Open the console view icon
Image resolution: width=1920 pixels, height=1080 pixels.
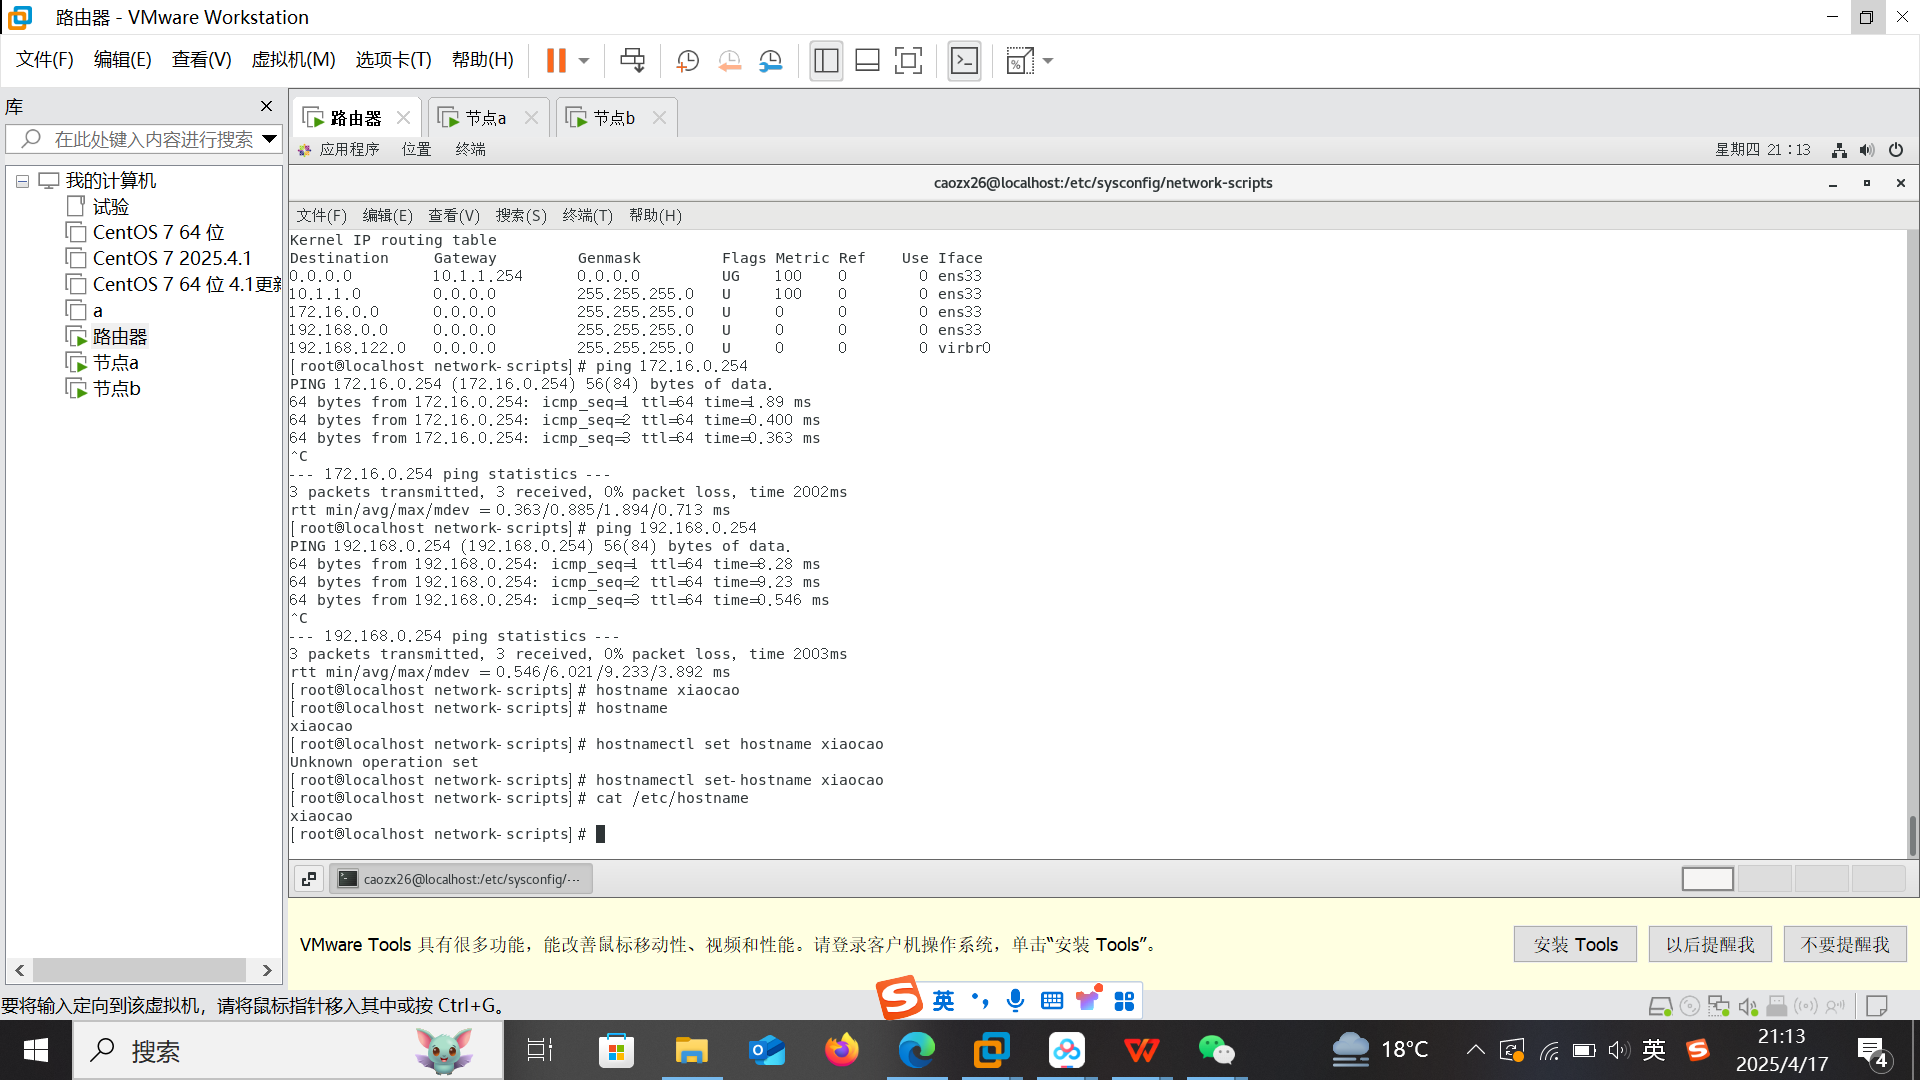click(964, 61)
